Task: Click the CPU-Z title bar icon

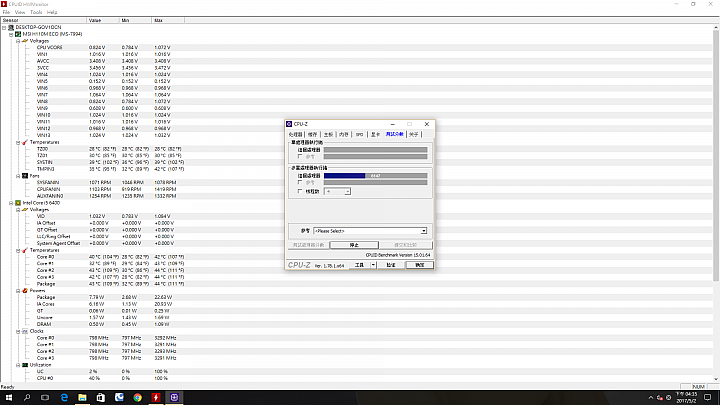Action: (289, 124)
